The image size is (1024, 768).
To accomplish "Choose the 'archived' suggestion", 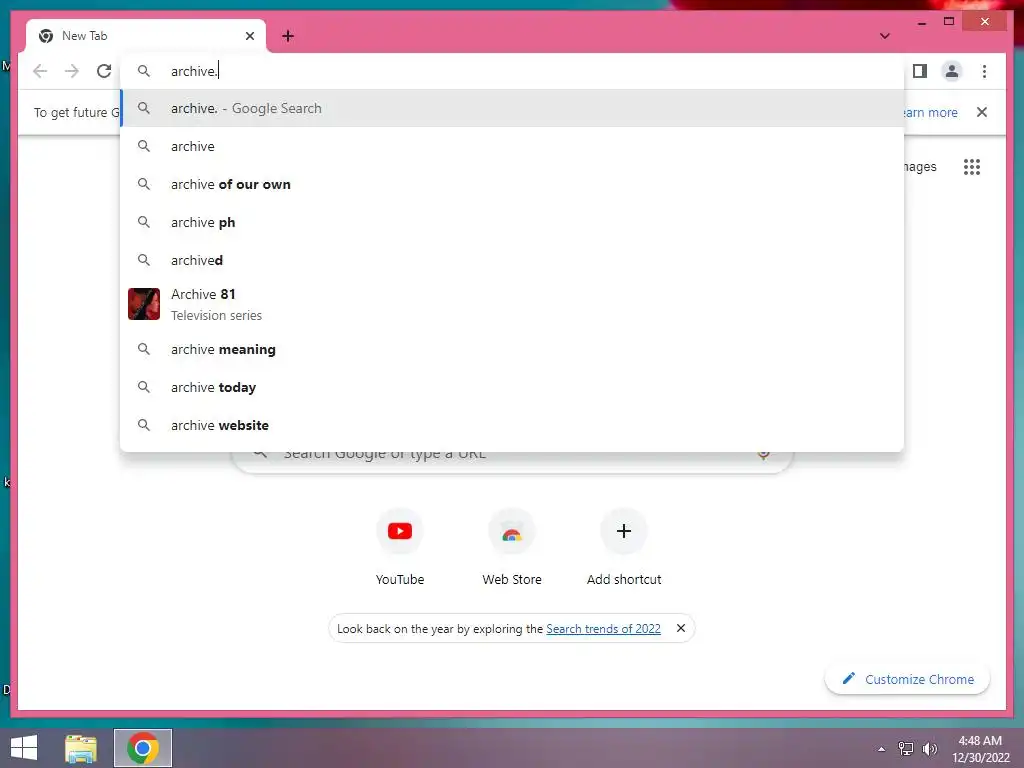I will coord(512,260).
